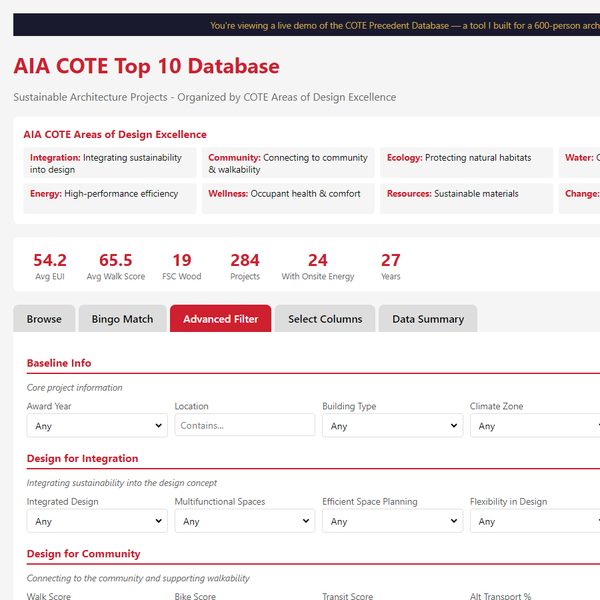This screenshot has height=600, width=600.
Task: Expand the Award Year dropdown
Action: (97, 426)
